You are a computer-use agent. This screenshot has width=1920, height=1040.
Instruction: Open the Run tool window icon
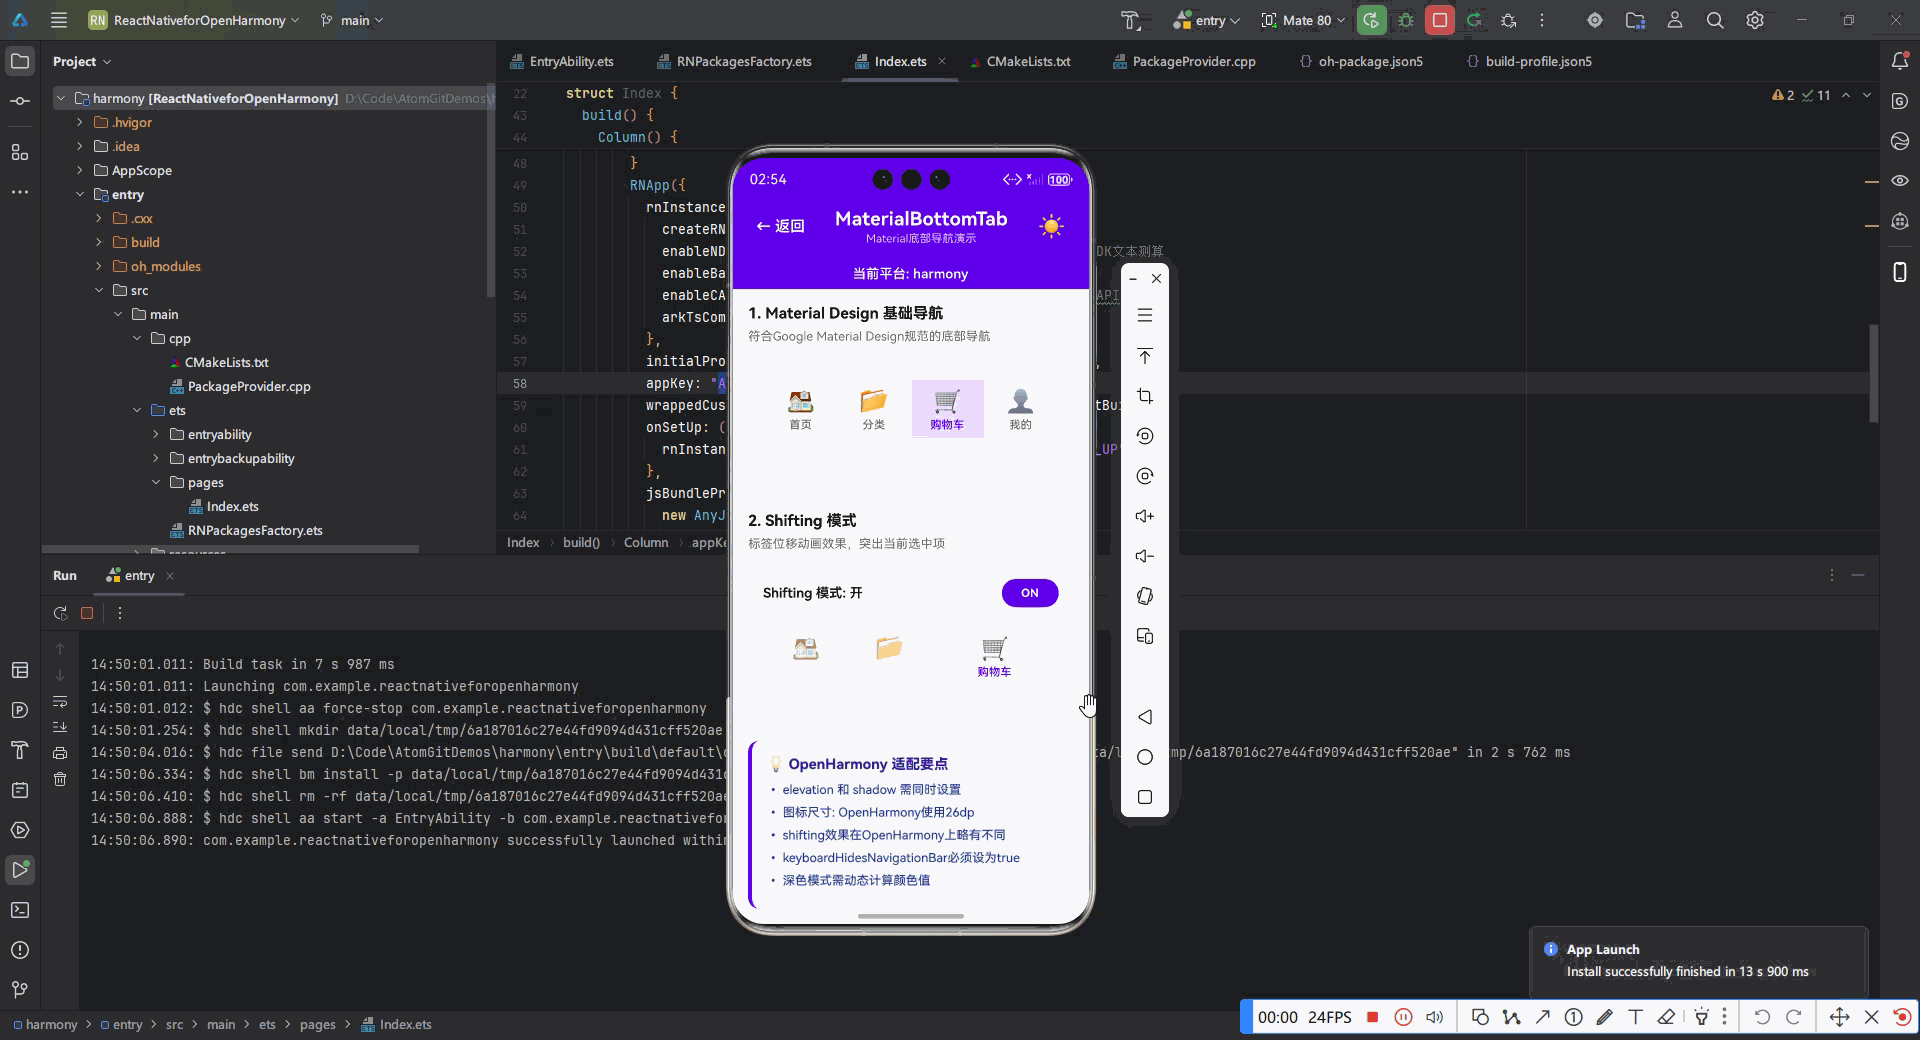click(x=20, y=870)
